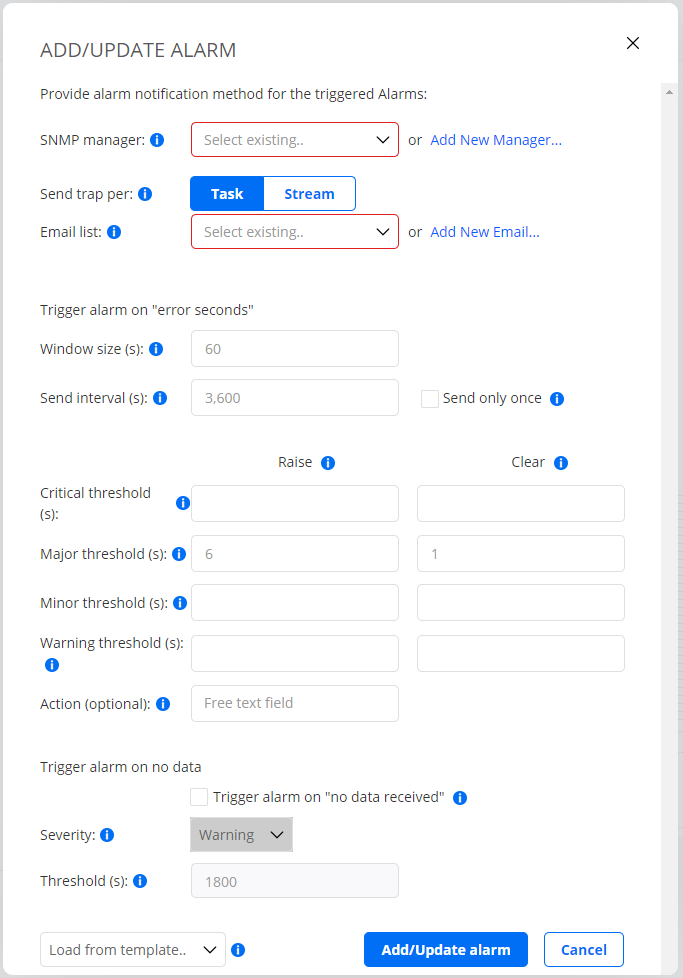
Task: Expand the Load from template dropdown
Action: [x=132, y=950]
